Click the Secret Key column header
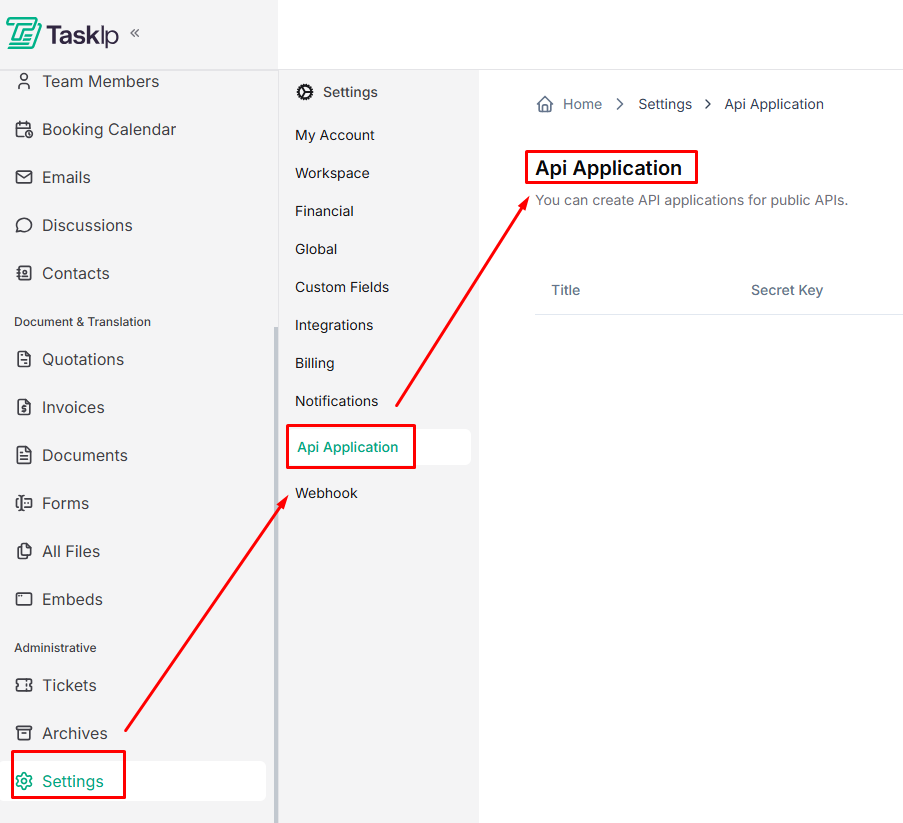This screenshot has width=903, height=823. tap(787, 290)
